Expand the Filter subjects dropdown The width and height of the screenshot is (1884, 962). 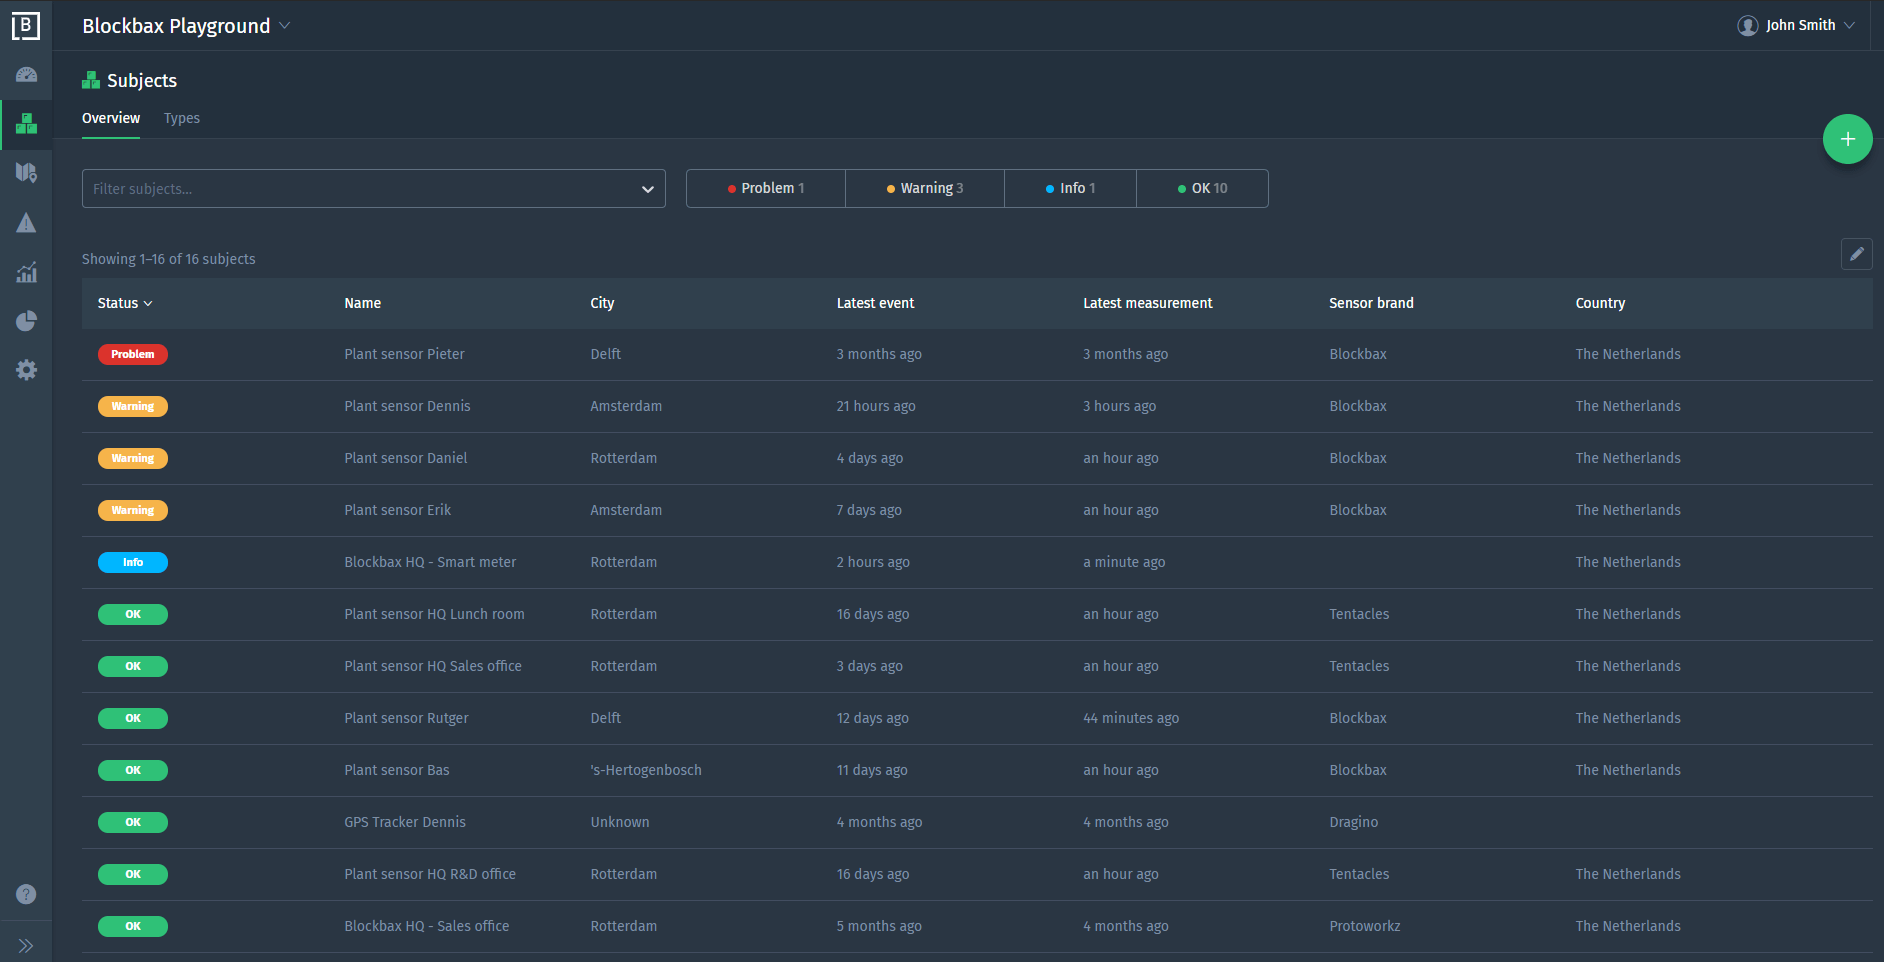(x=647, y=188)
